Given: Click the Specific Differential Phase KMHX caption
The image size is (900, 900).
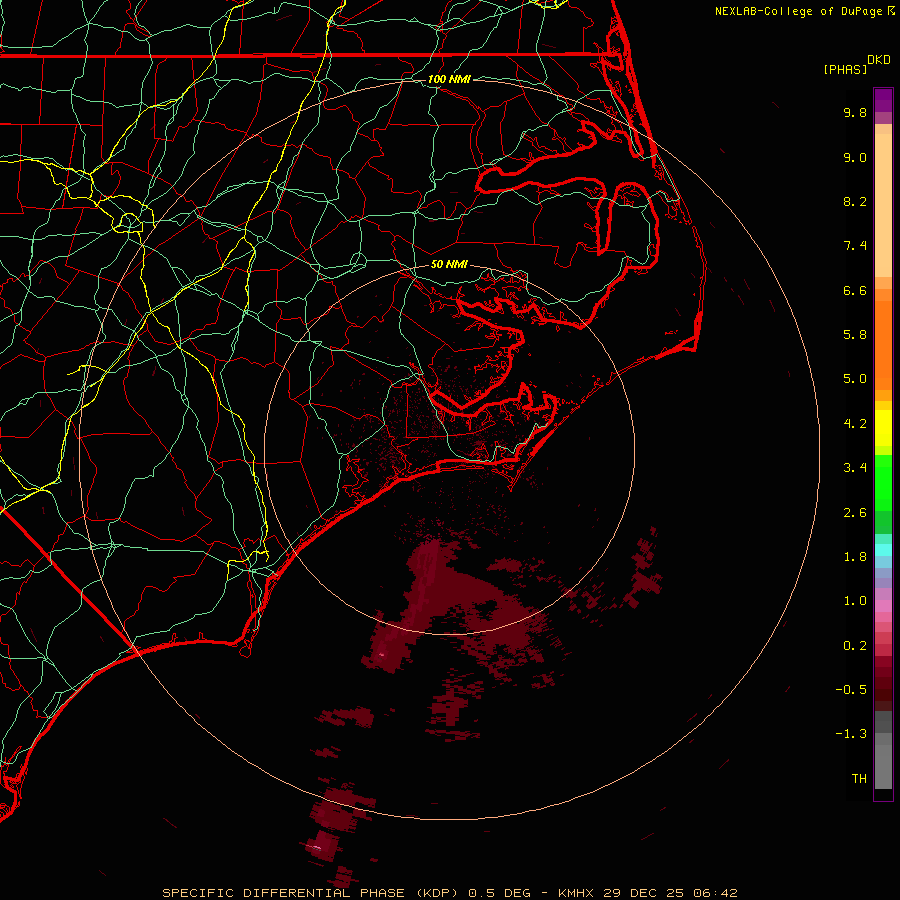Looking at the screenshot, I should click(x=449, y=893).
